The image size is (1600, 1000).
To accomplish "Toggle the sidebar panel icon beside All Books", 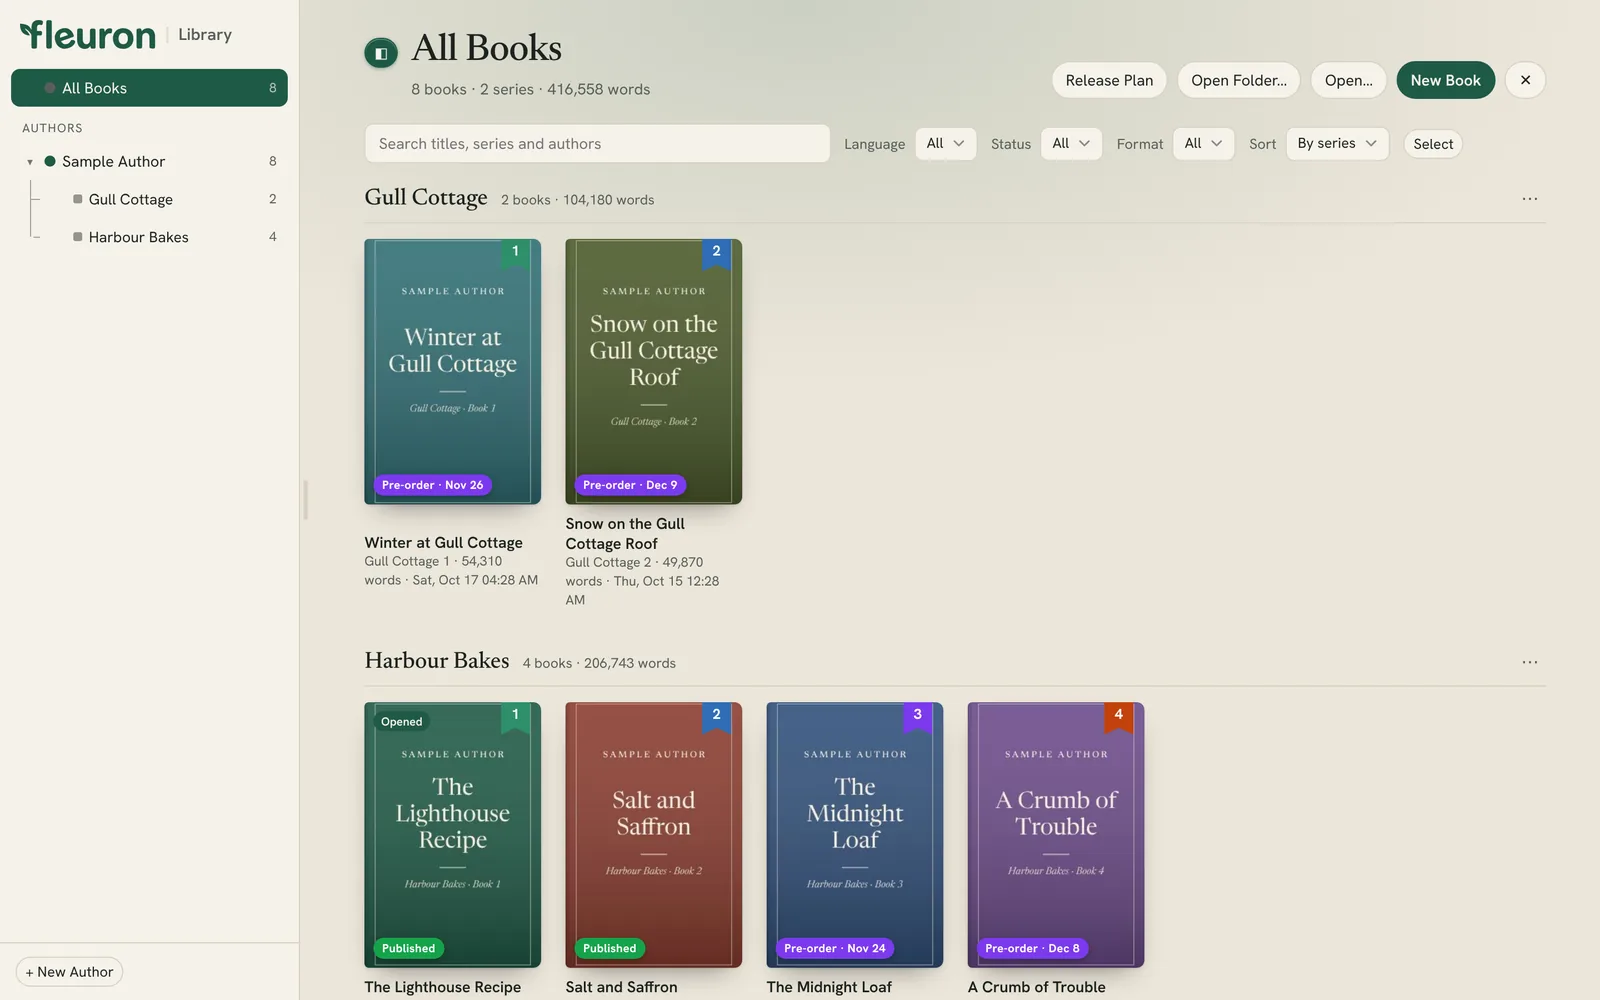I will (381, 53).
